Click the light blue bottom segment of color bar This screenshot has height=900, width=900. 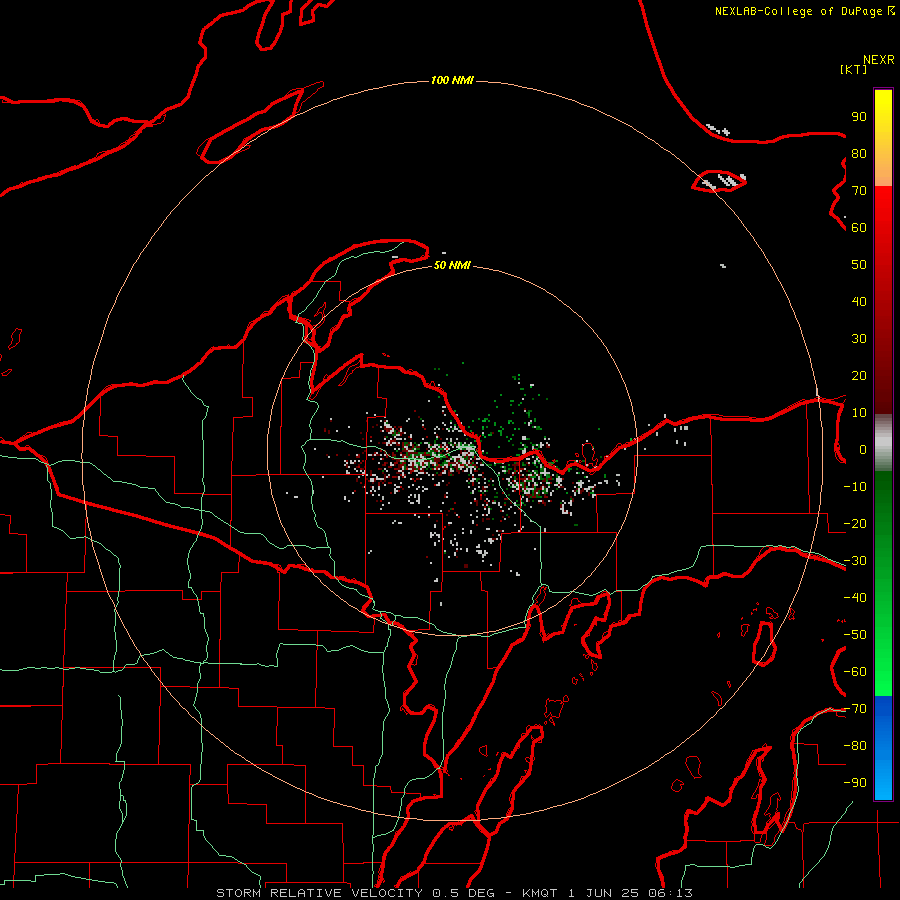pyautogui.click(x=883, y=781)
